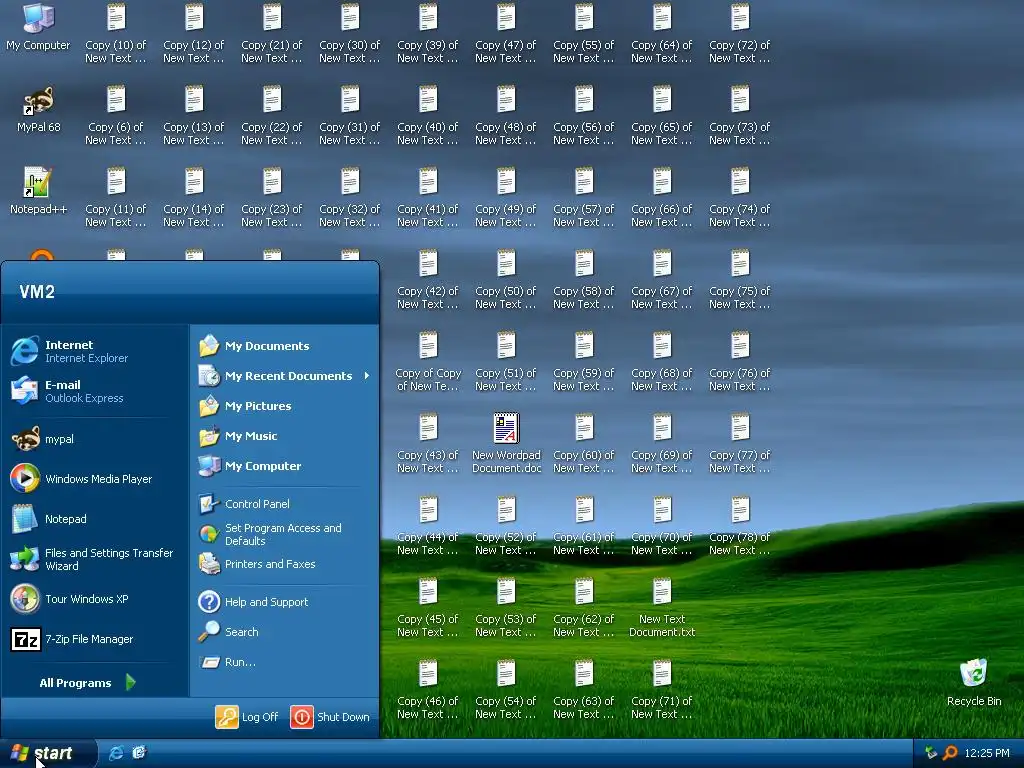Image resolution: width=1024 pixels, height=768 pixels.
Task: Click the Log Off button
Action: pyautogui.click(x=247, y=716)
